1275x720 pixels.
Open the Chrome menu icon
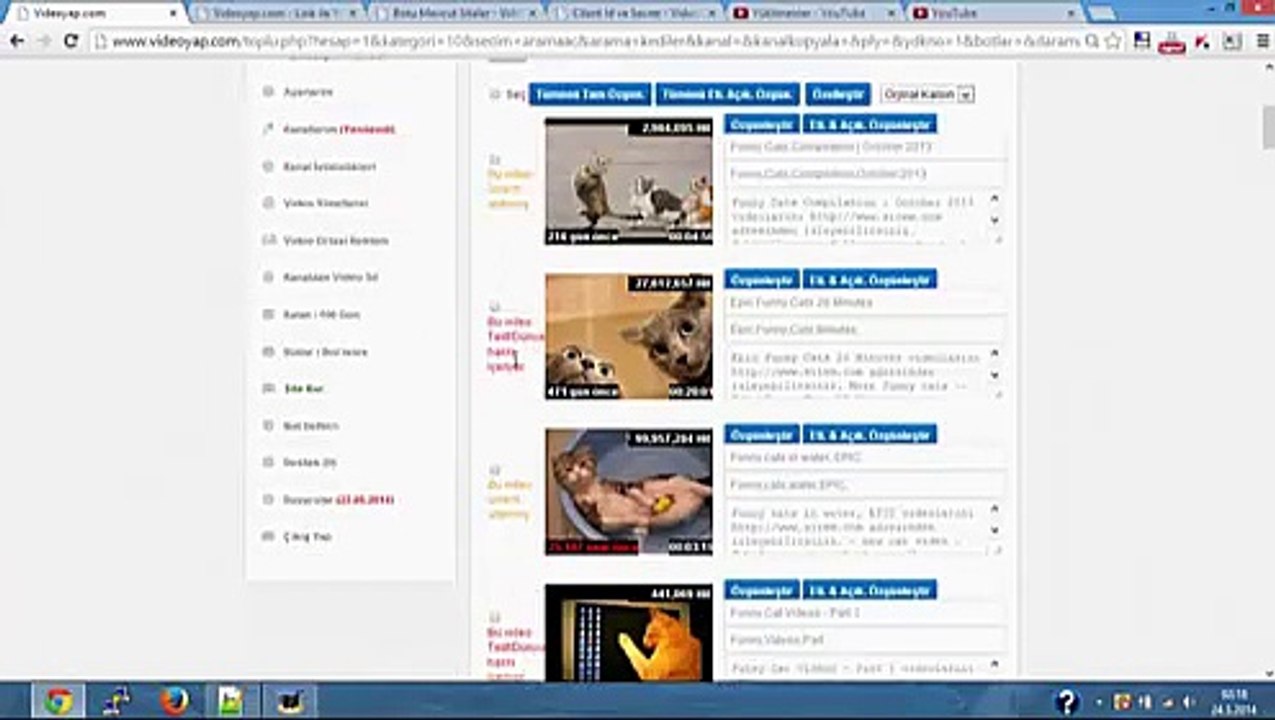coord(1262,41)
